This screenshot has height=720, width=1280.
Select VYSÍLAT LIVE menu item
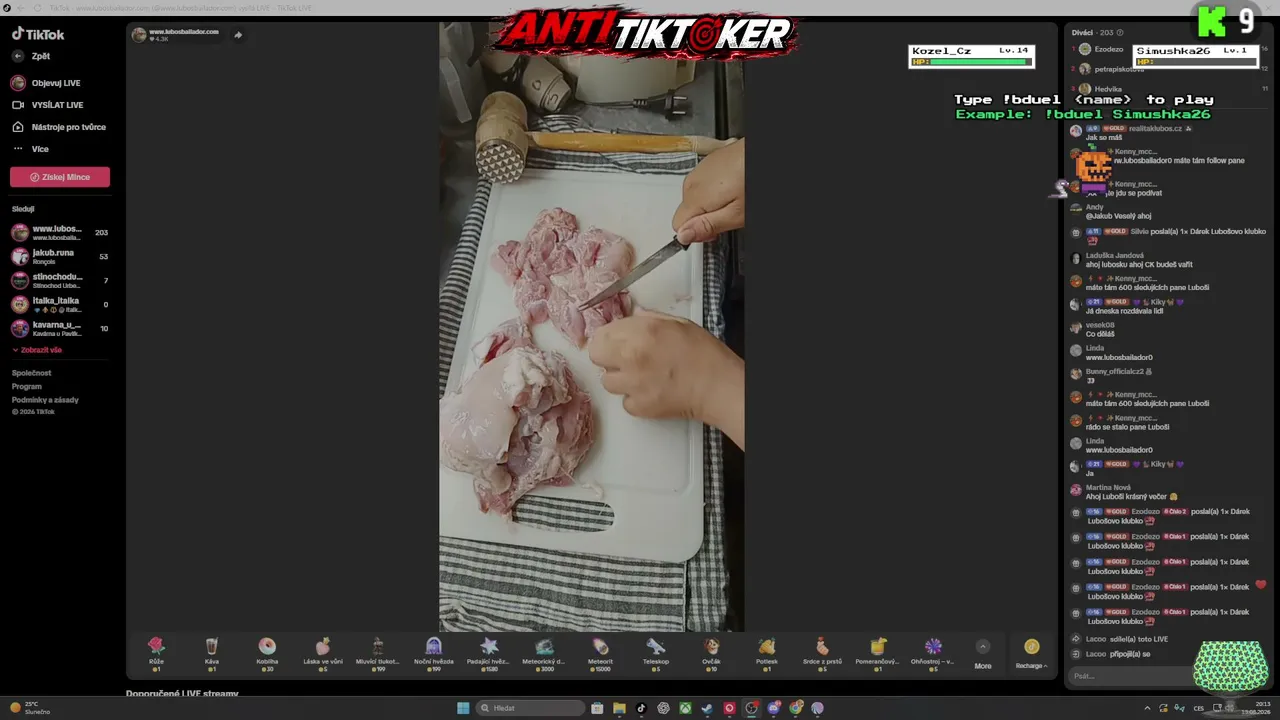click(x=47, y=105)
